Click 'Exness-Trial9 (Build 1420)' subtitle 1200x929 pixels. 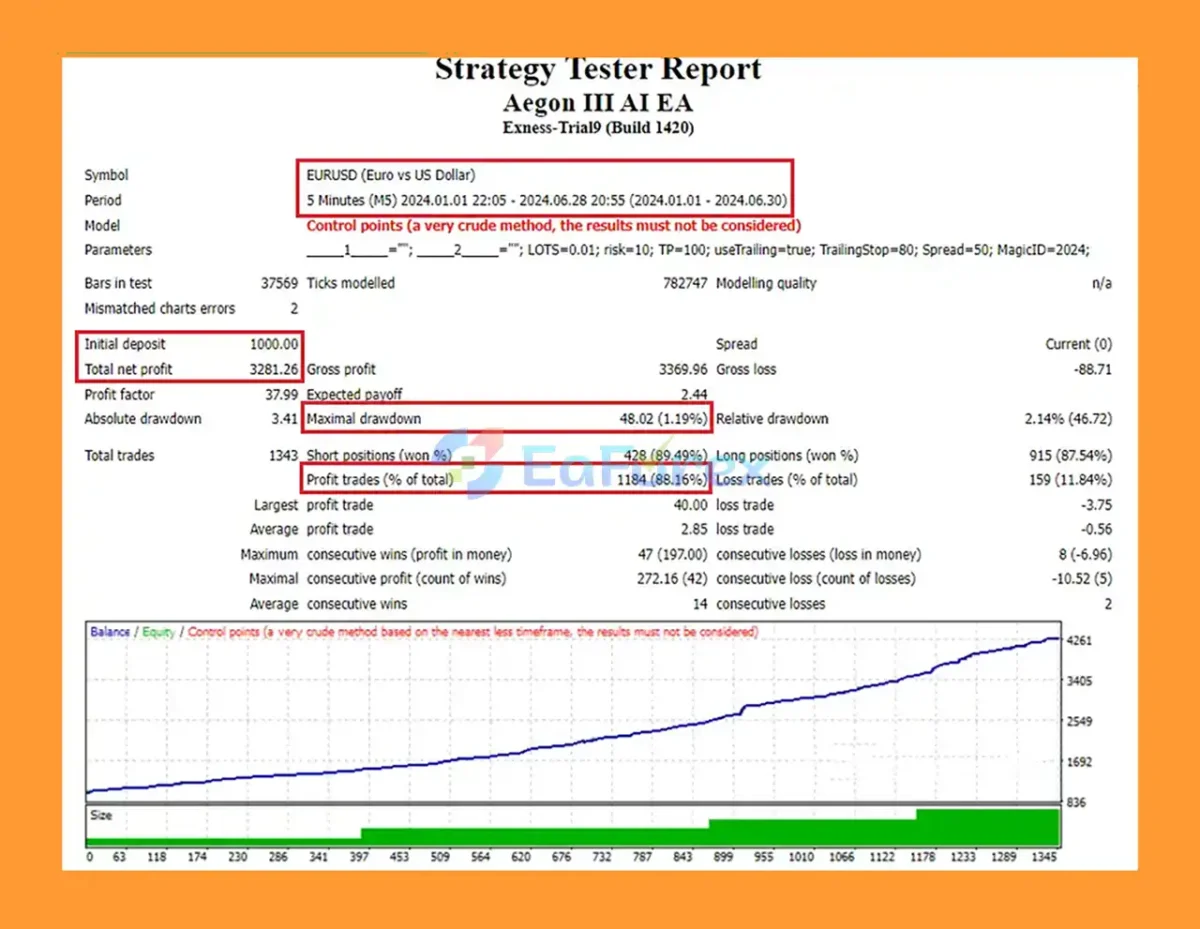coord(598,128)
